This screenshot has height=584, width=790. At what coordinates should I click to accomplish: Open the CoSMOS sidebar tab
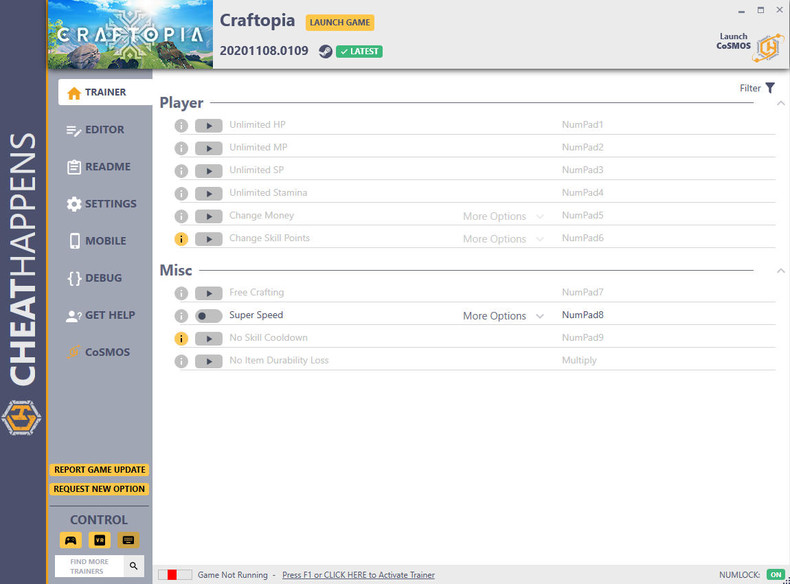click(99, 352)
